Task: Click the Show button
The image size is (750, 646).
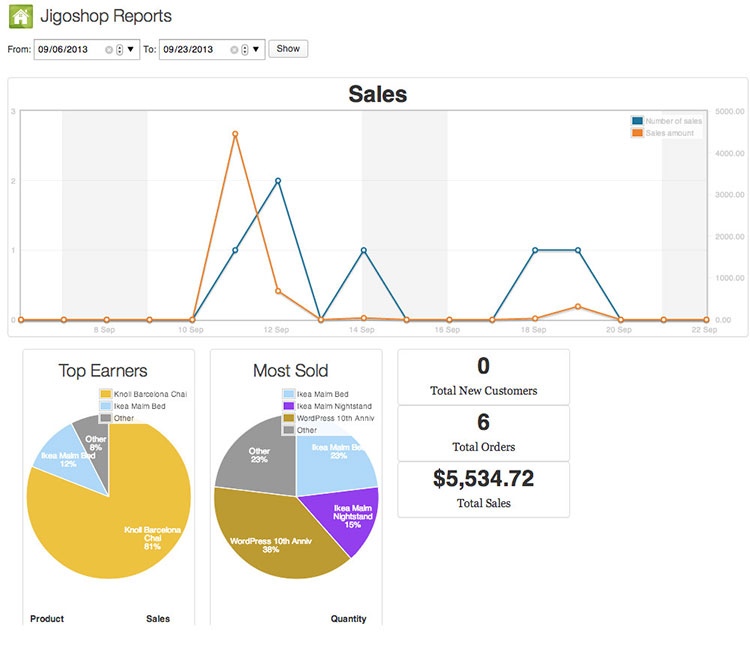Action: coord(288,49)
